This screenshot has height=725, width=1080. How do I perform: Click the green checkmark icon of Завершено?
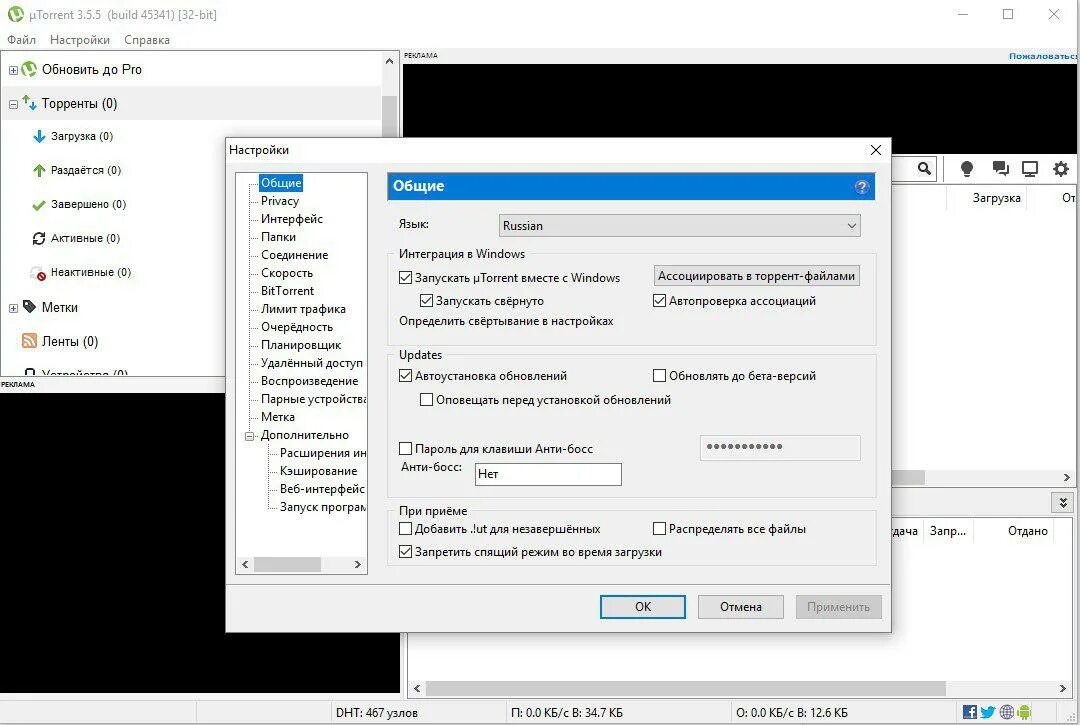39,204
